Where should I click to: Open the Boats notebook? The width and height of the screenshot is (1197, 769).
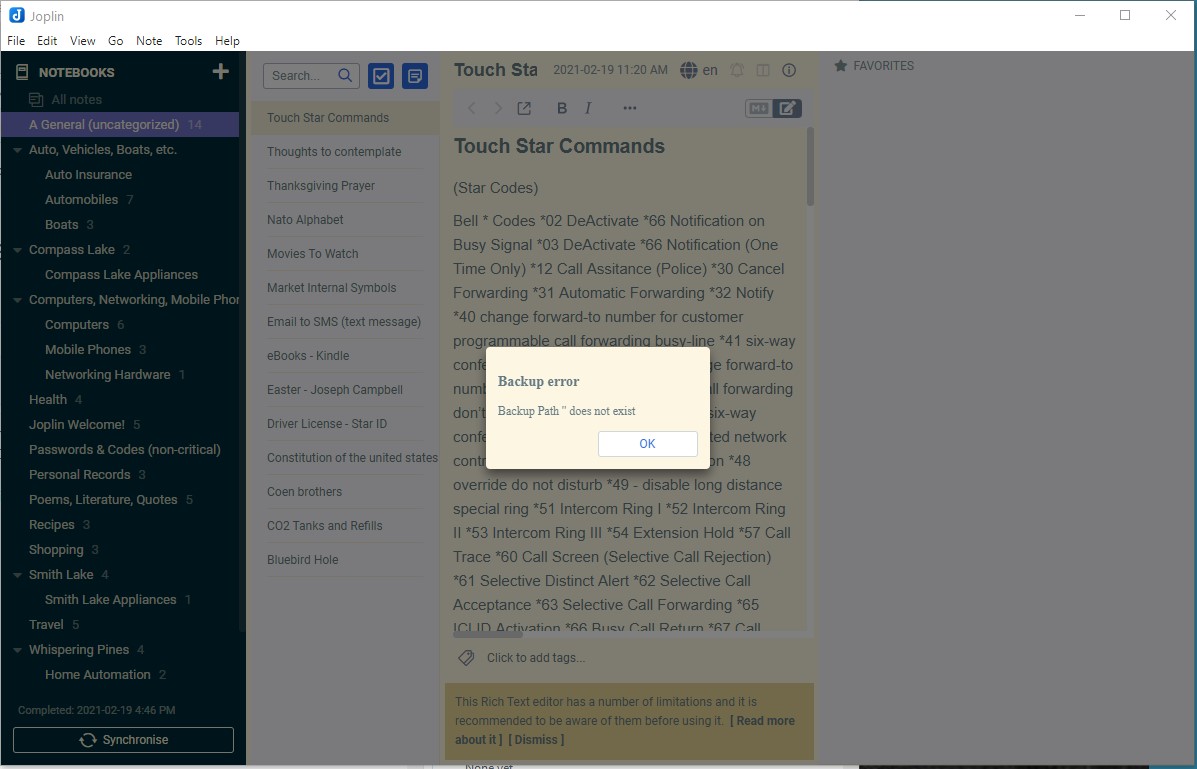coord(61,225)
